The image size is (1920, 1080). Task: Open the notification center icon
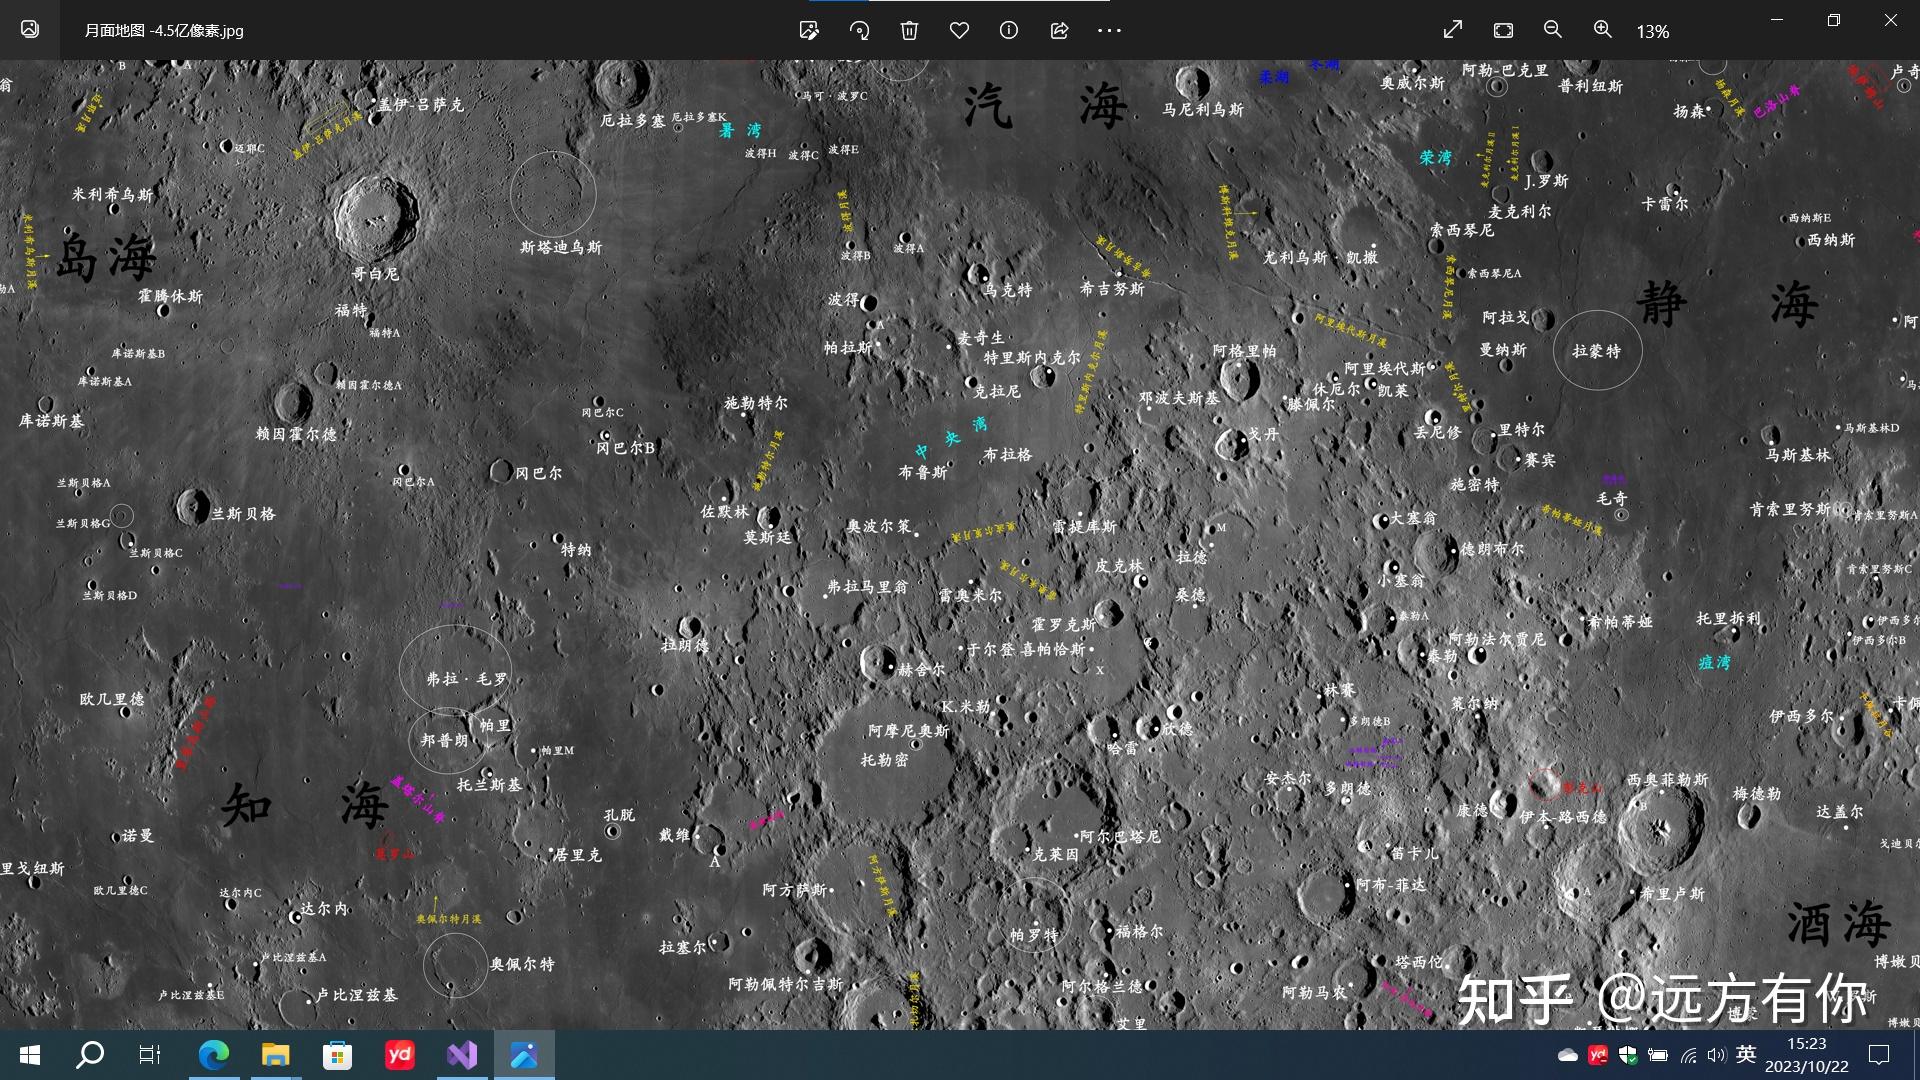[1879, 1055]
